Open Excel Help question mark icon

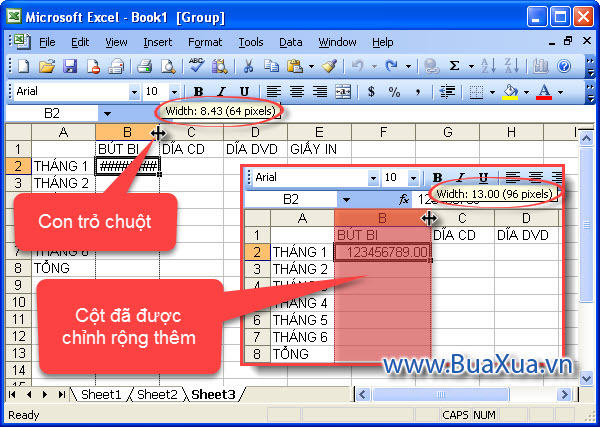tap(564, 67)
